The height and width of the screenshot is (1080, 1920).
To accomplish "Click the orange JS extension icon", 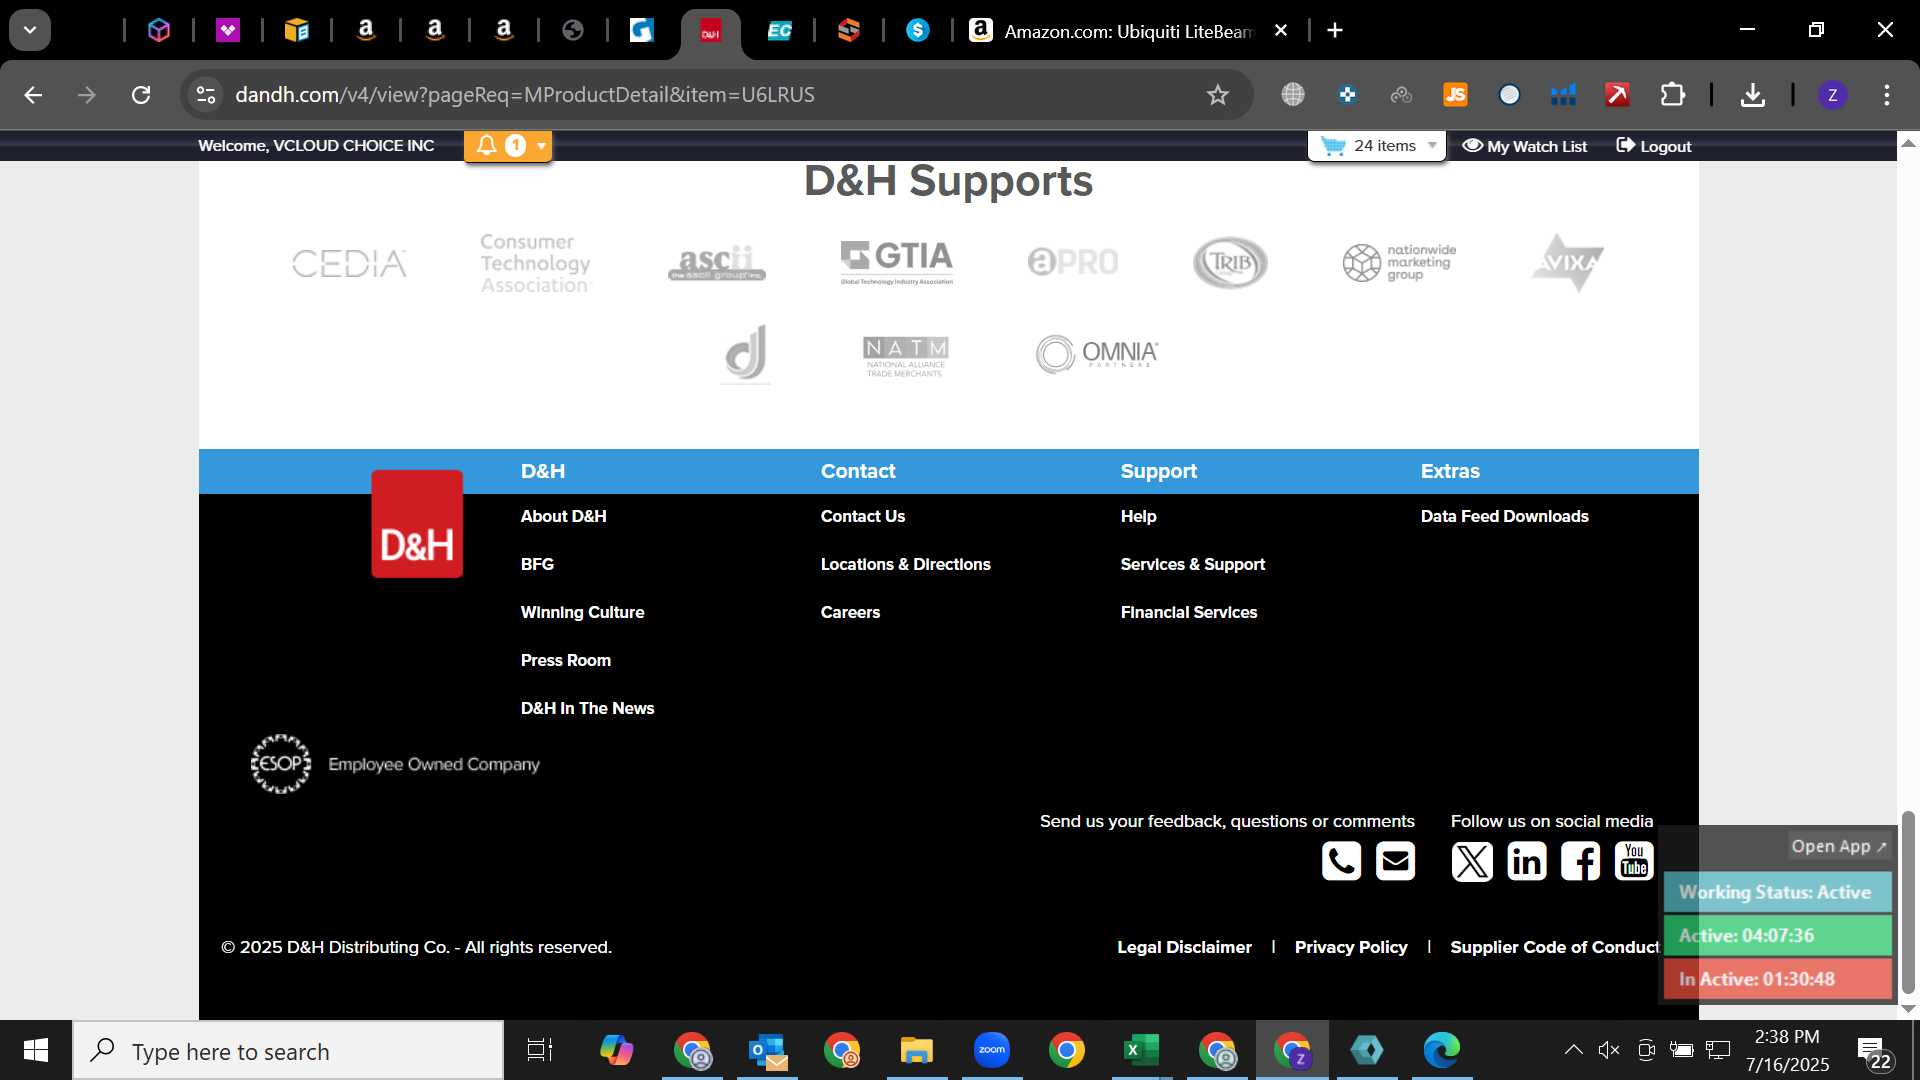I will (x=1455, y=95).
